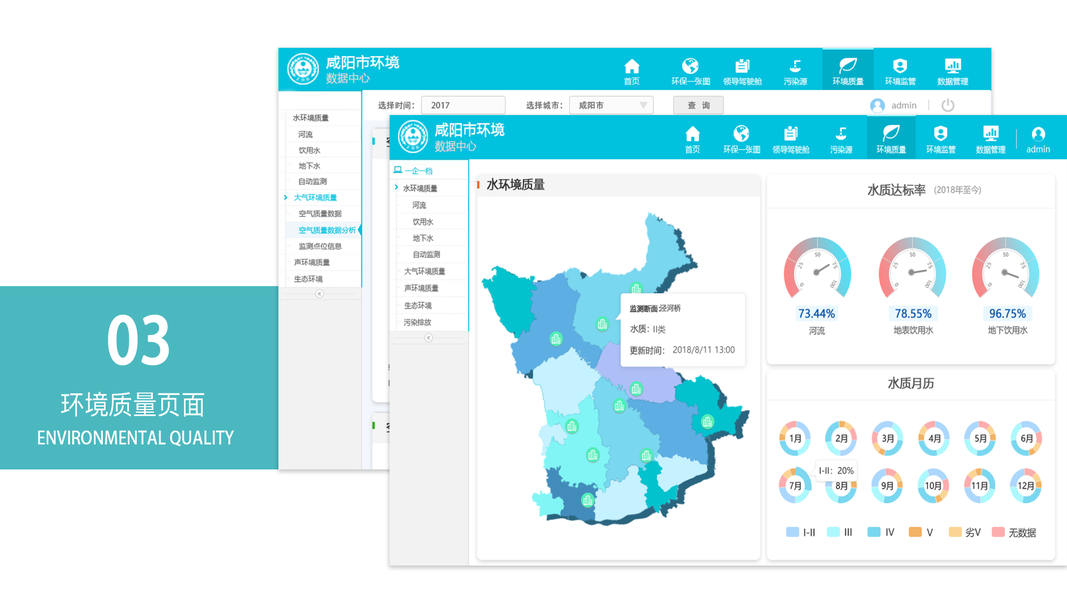Open 污染源 icon in front window
This screenshot has width=1067, height=600.
(841, 133)
